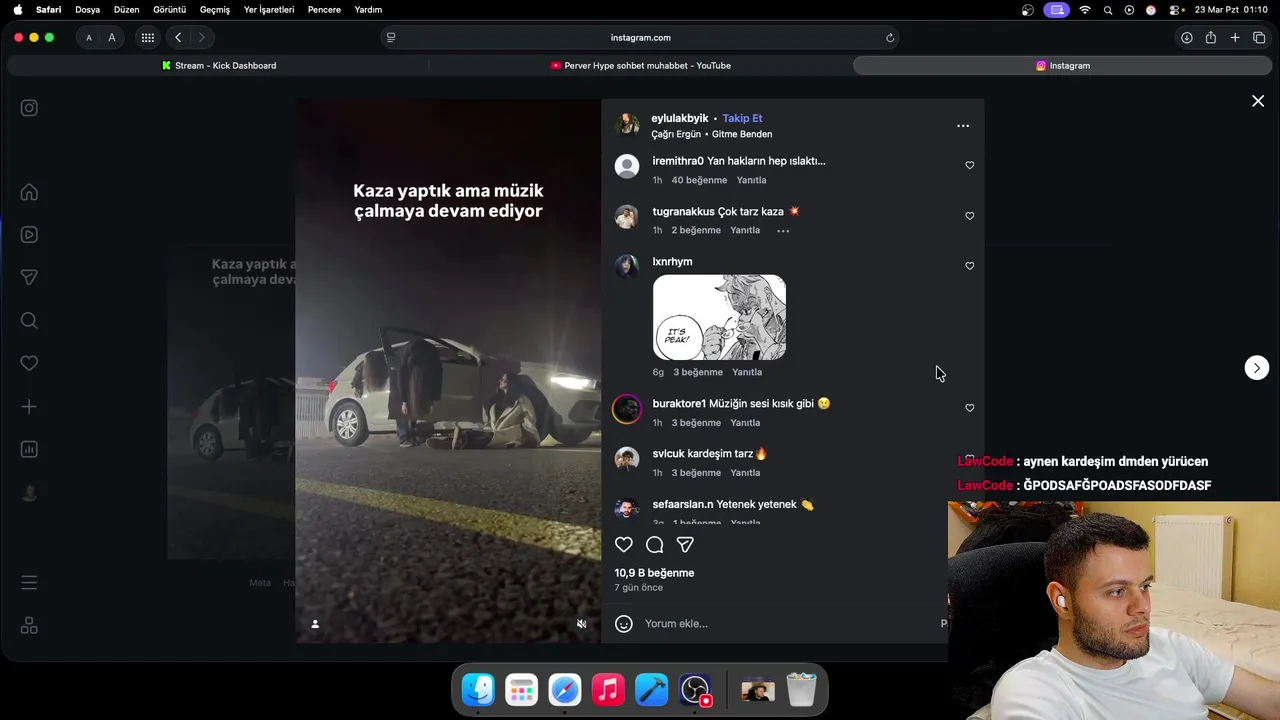
Task: Go to next post arrow
Action: [1257, 368]
